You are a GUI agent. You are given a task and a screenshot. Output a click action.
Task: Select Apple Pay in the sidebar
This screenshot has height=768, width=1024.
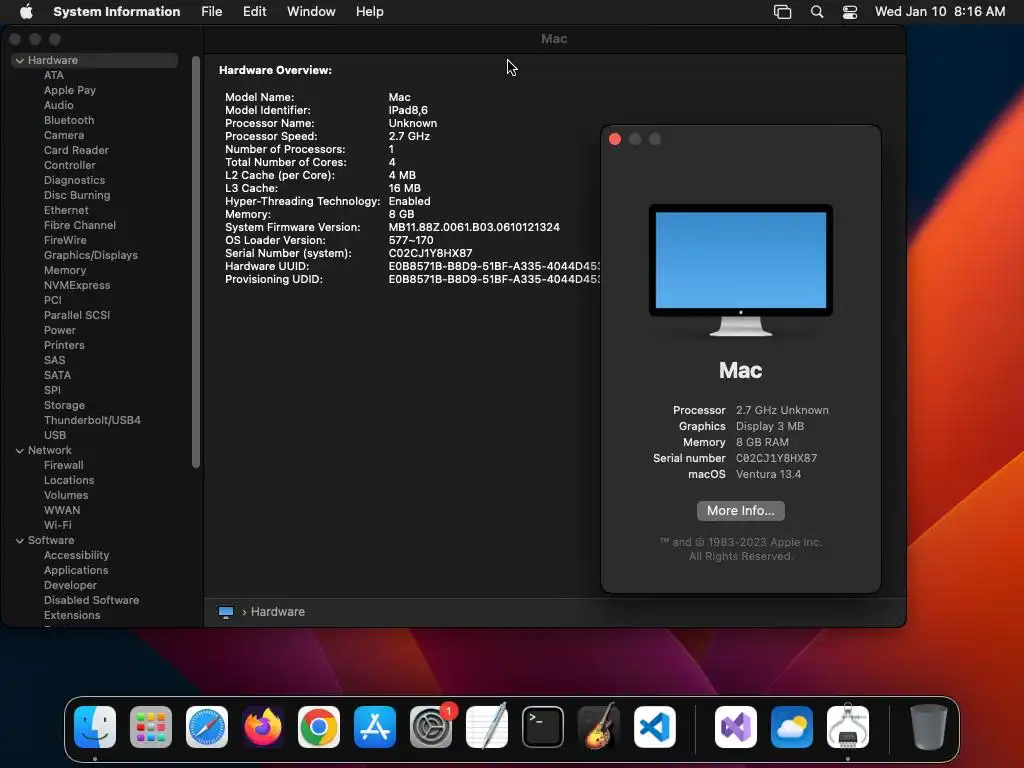tap(70, 90)
